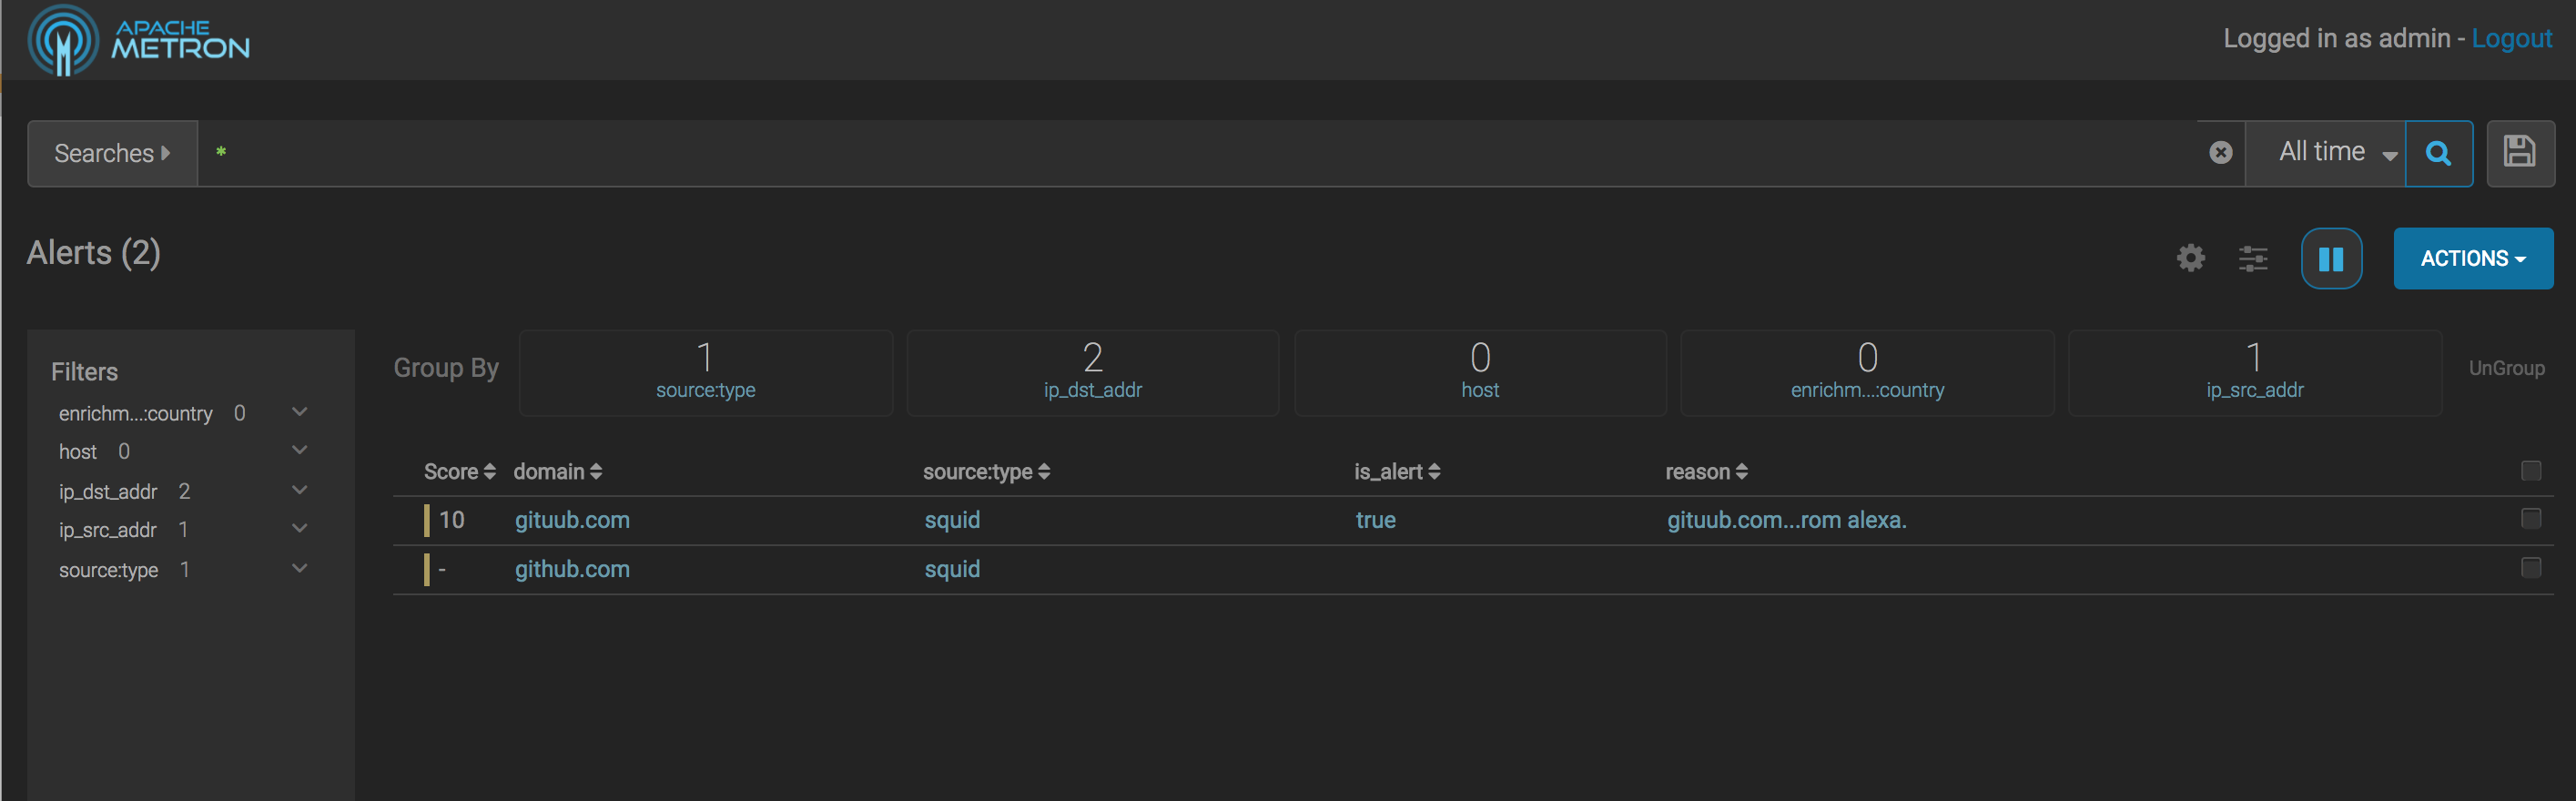Open the ACTIONS dropdown menu
2576x801 pixels.
pos(2472,258)
